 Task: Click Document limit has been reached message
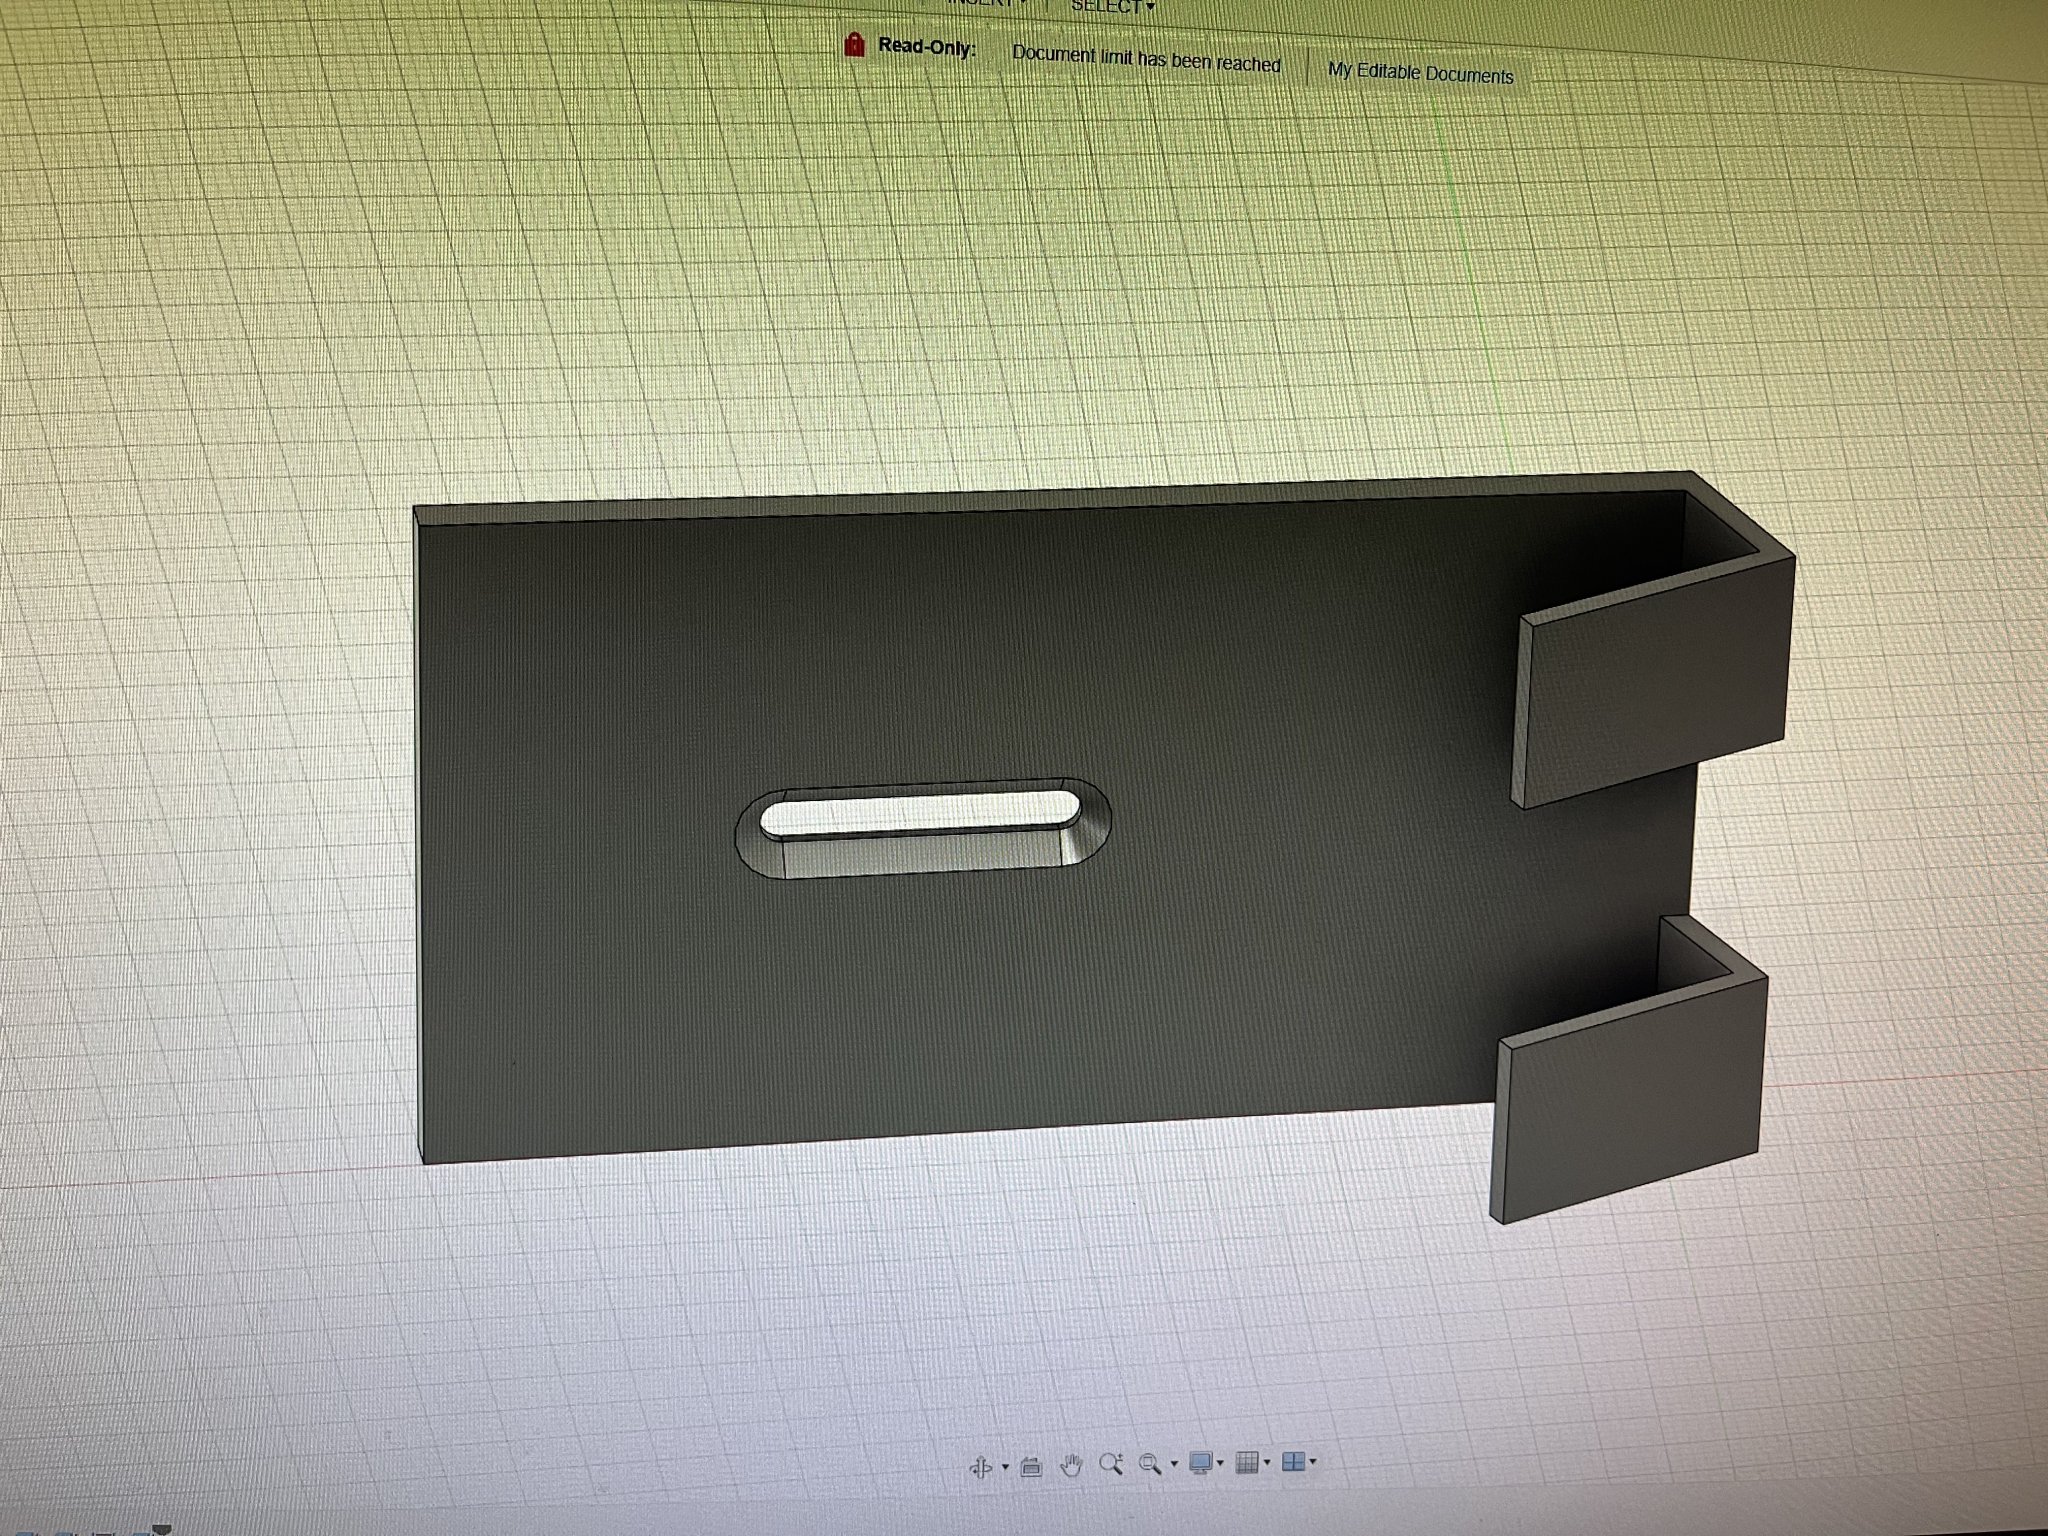pyautogui.click(x=1146, y=59)
